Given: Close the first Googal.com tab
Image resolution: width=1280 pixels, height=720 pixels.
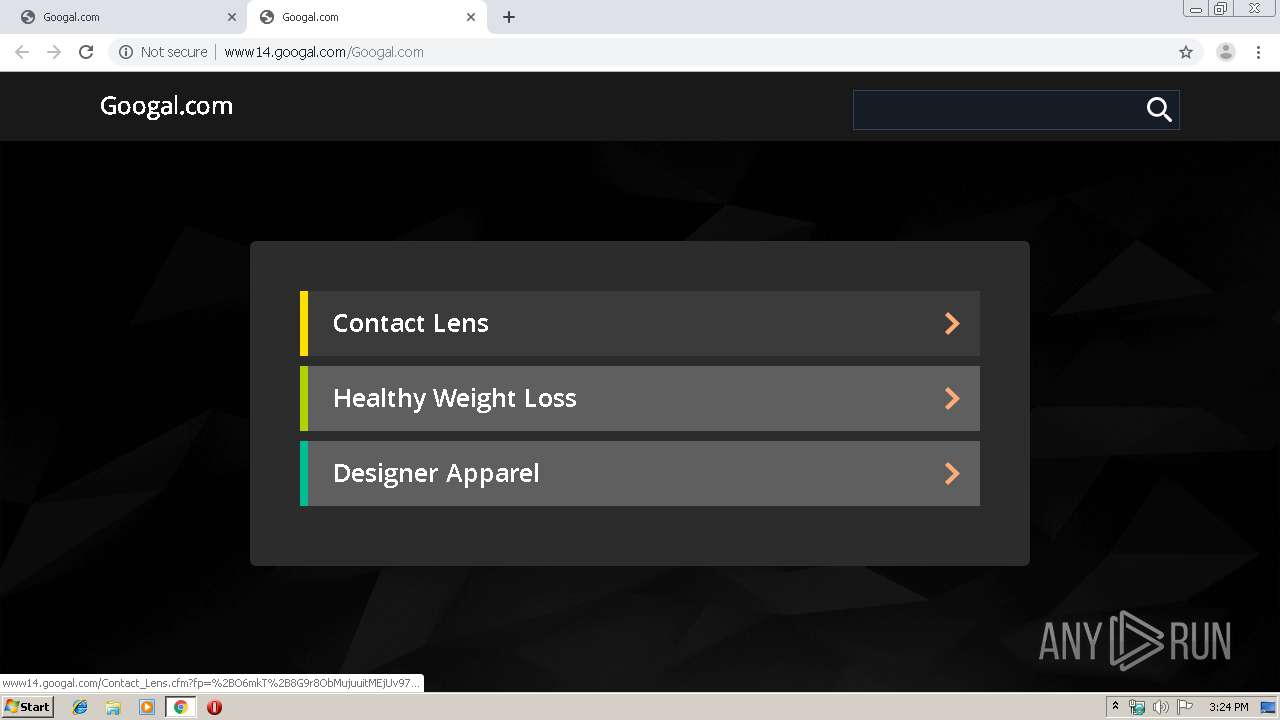Looking at the screenshot, I should click(x=232, y=17).
